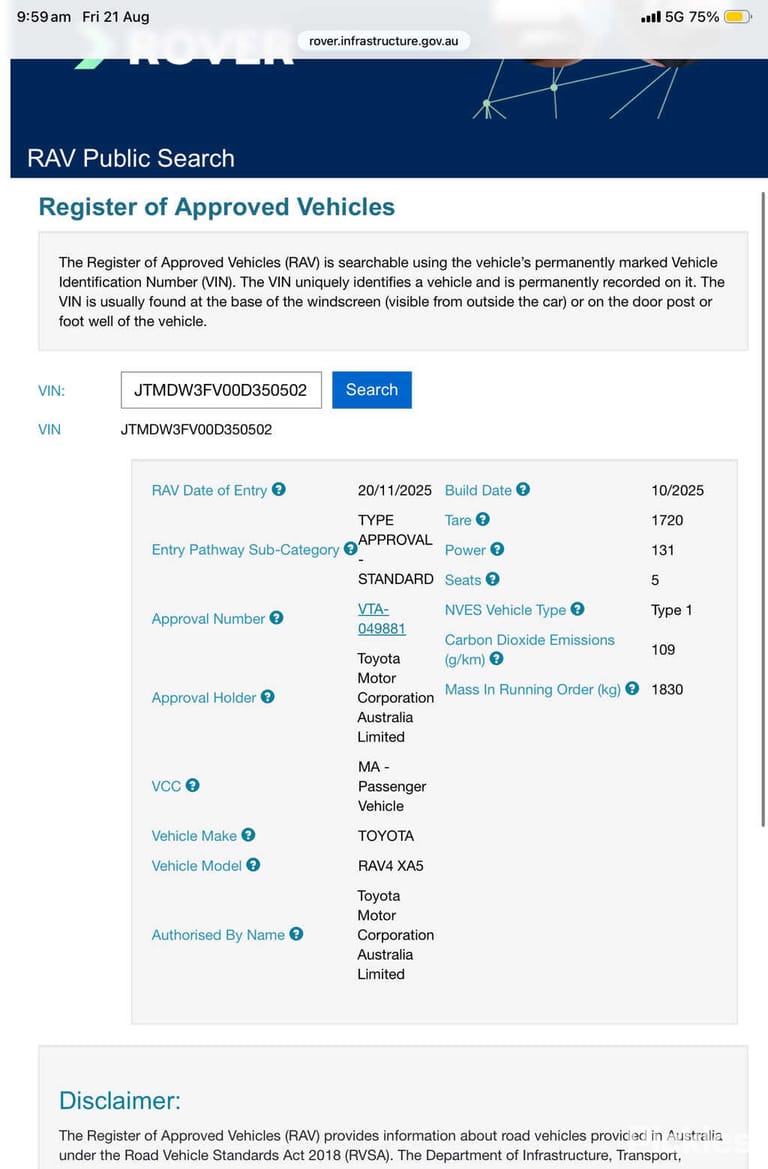
Task: Click the Power help icon
Action: (497, 549)
